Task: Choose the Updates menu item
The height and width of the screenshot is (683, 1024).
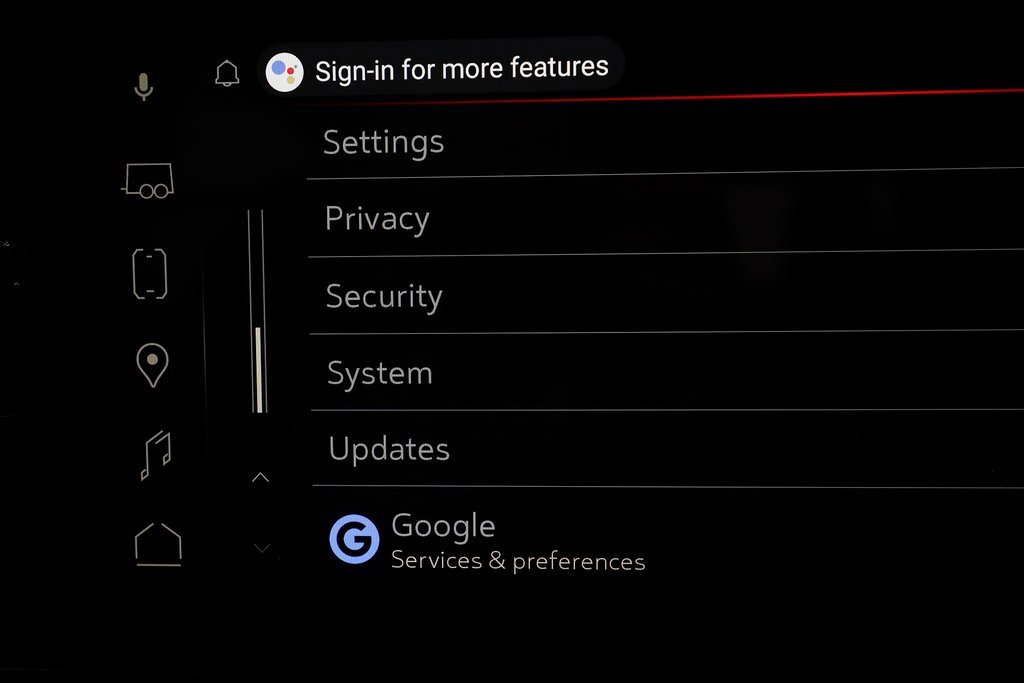Action: 668,449
